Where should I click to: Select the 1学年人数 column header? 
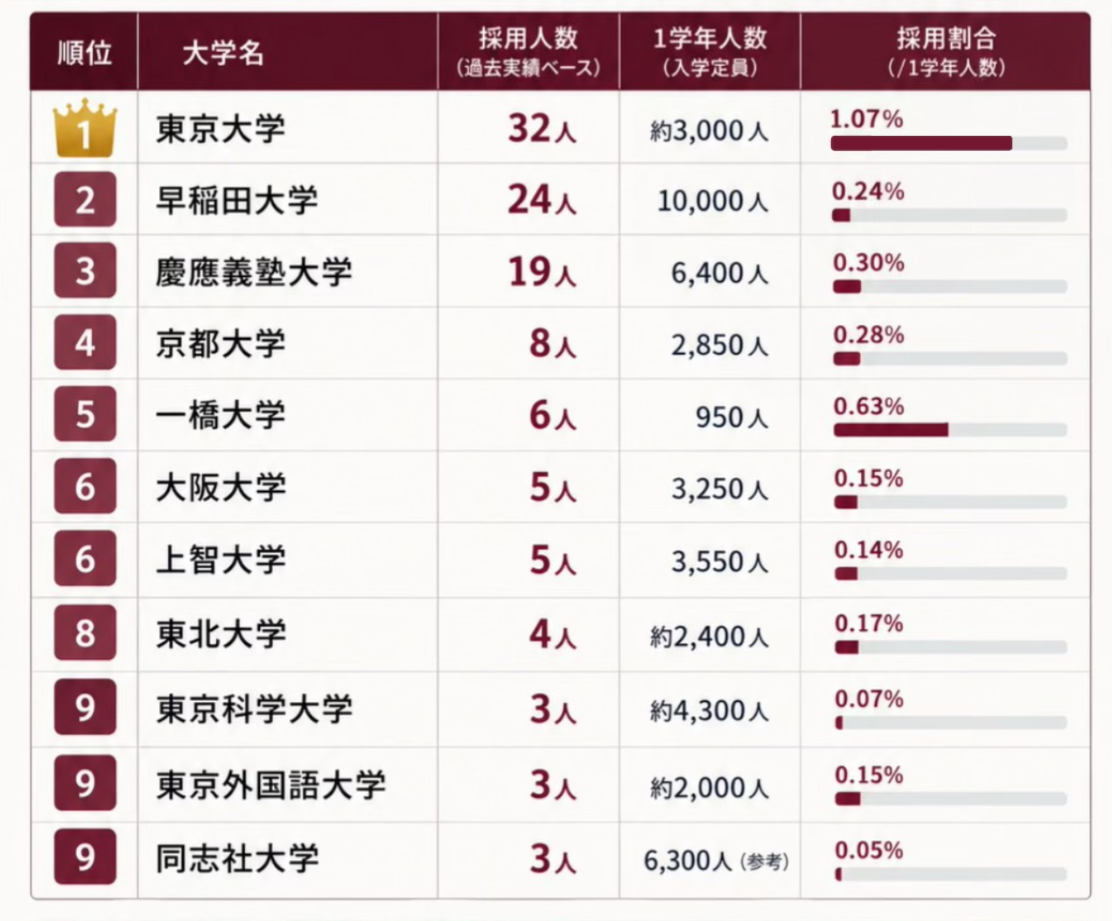(x=710, y=52)
